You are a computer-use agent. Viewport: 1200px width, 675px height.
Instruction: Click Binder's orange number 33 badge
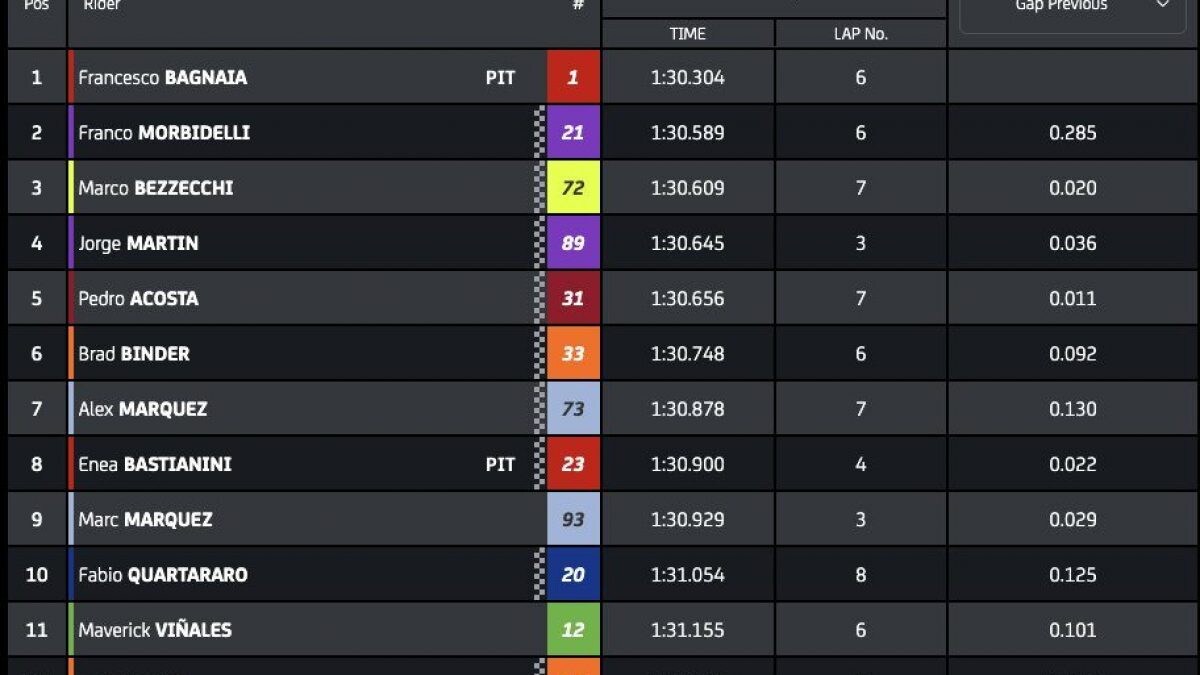pos(573,354)
